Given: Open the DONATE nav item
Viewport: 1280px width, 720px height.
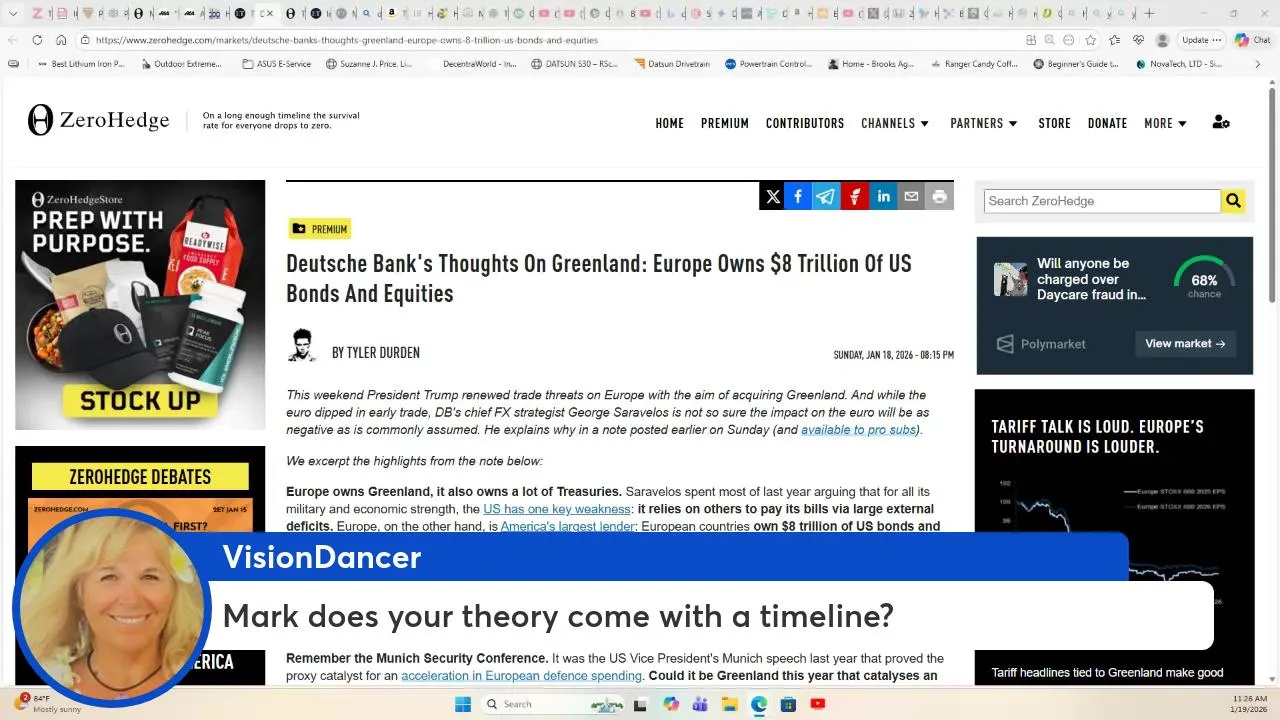Looking at the screenshot, I should pos(1107,123).
